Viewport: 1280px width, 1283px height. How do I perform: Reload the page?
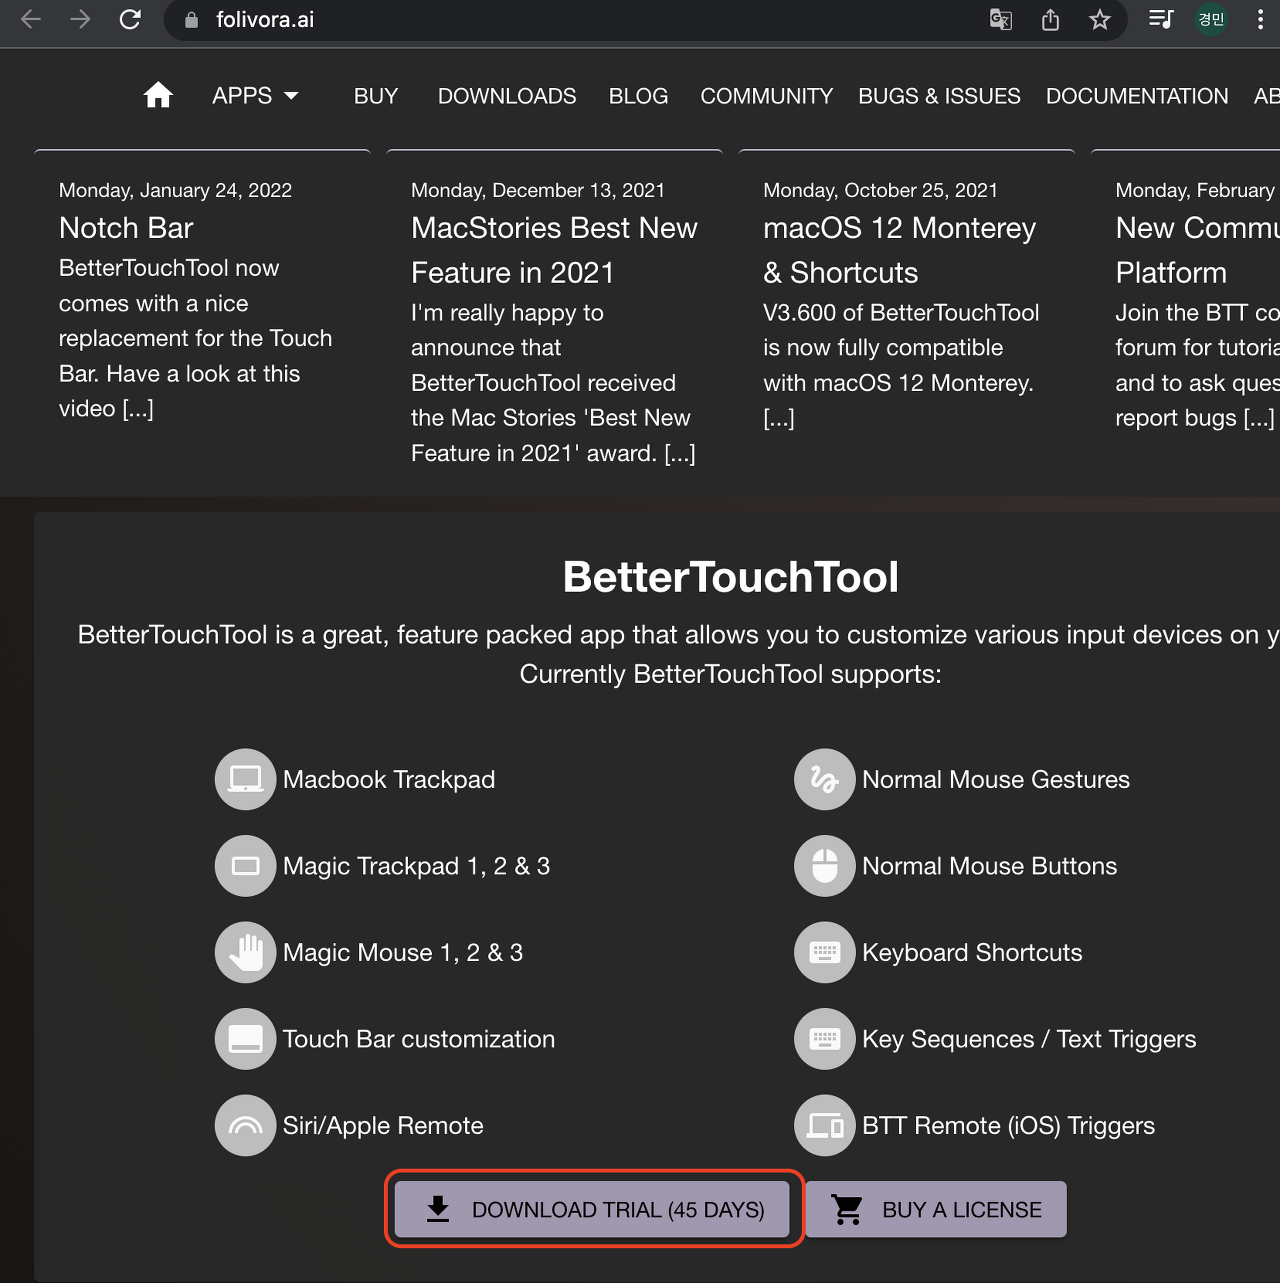pos(130,19)
